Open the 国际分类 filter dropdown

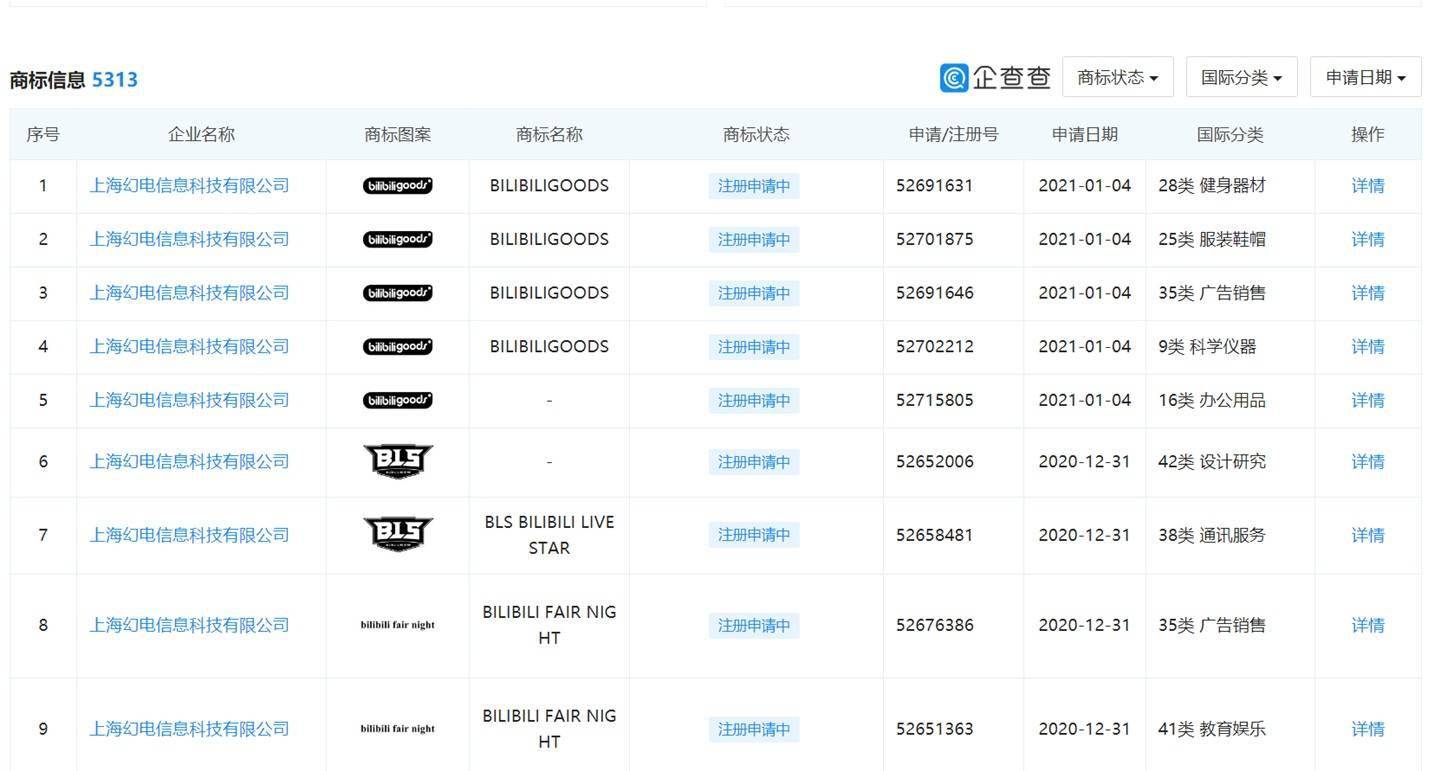(1241, 77)
